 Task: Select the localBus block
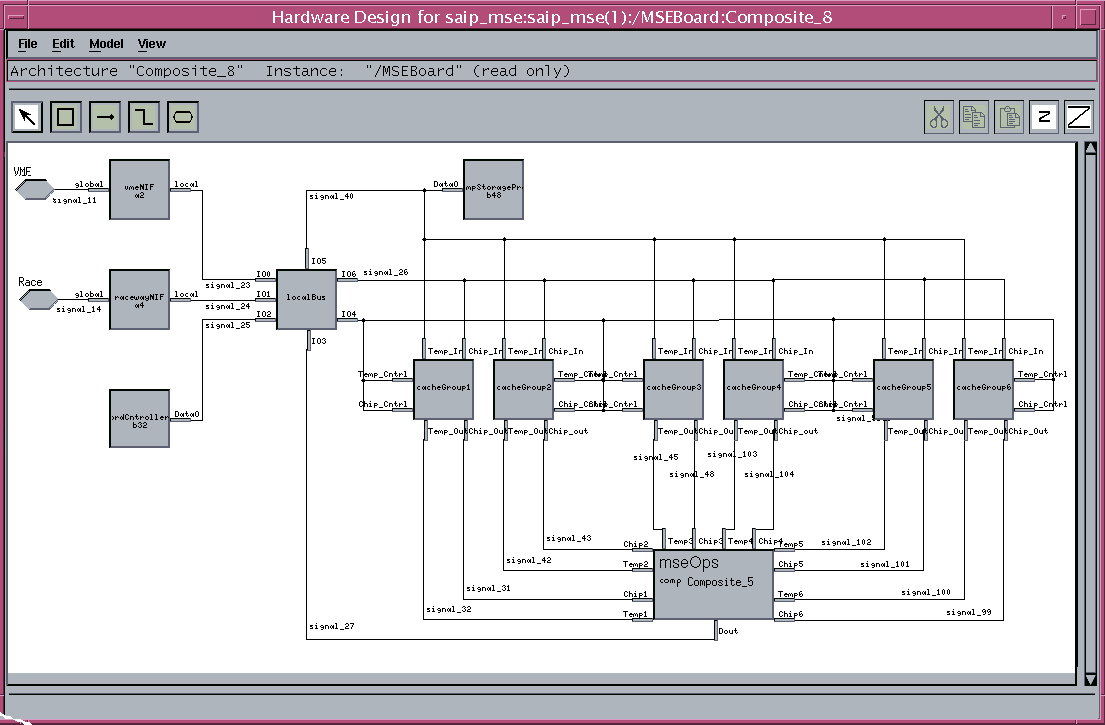pyautogui.click(x=305, y=299)
